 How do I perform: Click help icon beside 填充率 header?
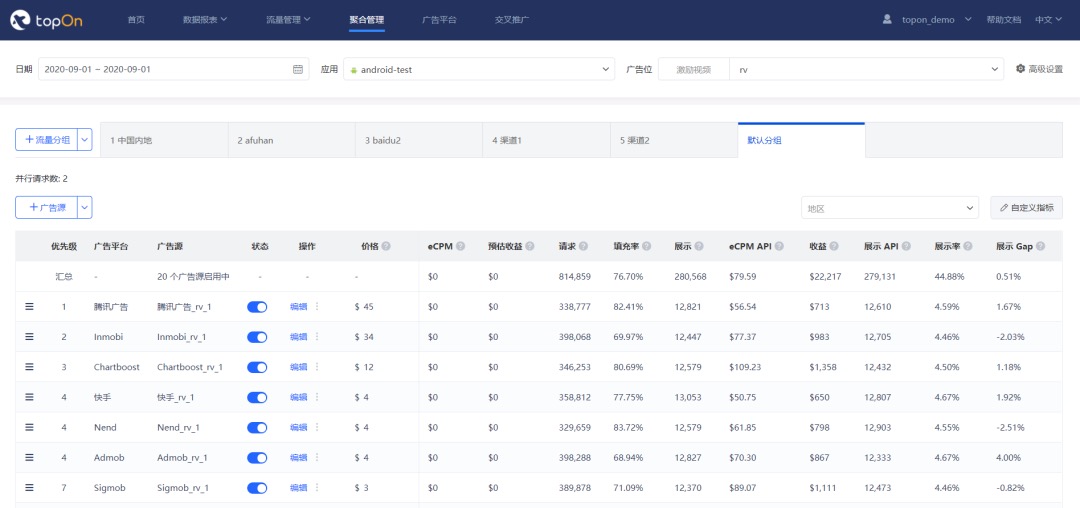647,246
